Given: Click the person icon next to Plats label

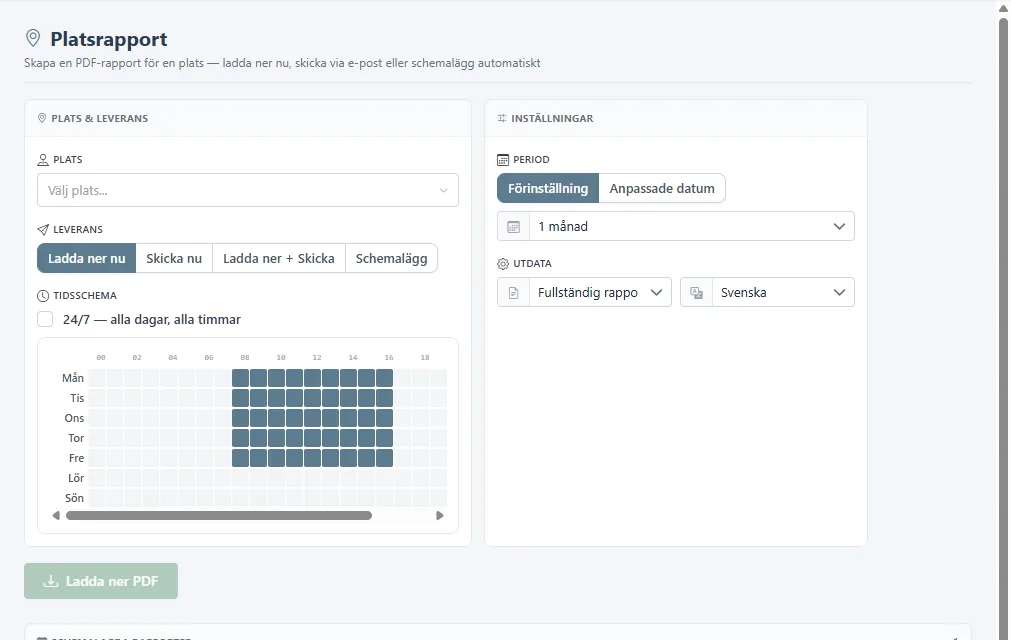Looking at the screenshot, I should (43, 160).
